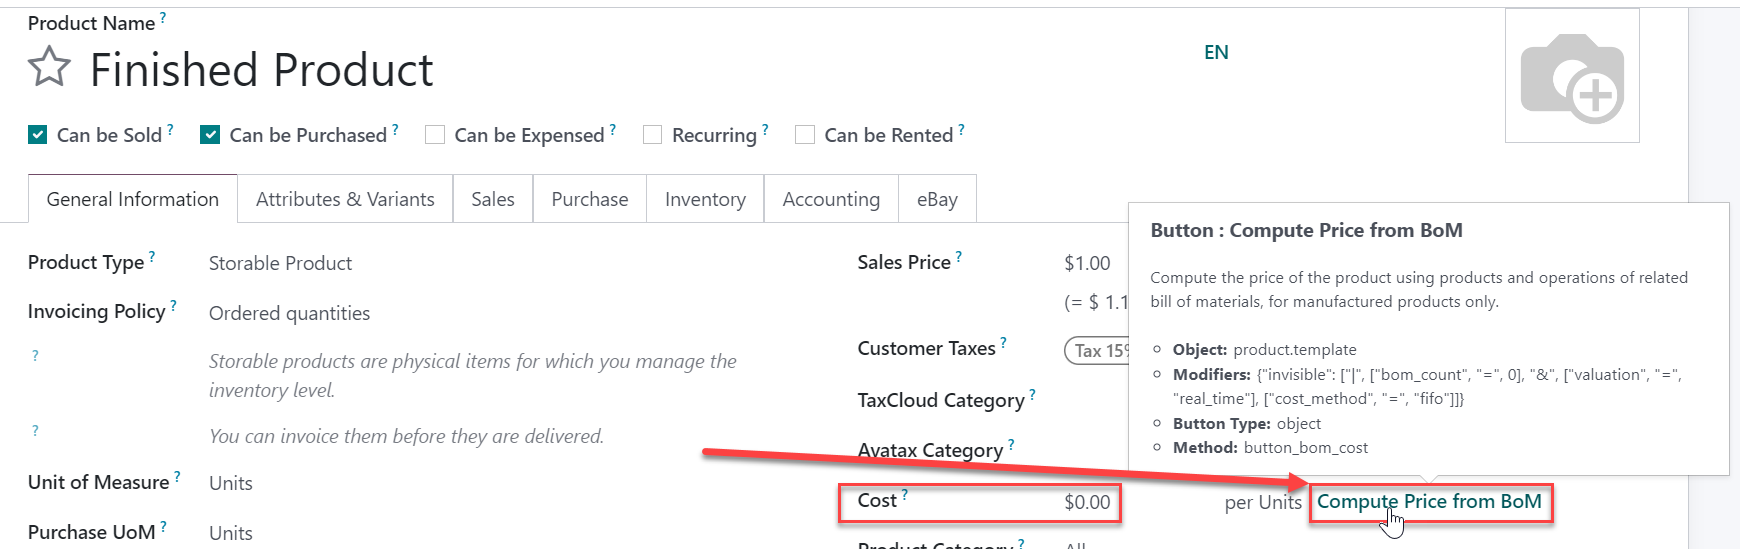
Task: Open the Inventory tab
Action: pyautogui.click(x=705, y=199)
